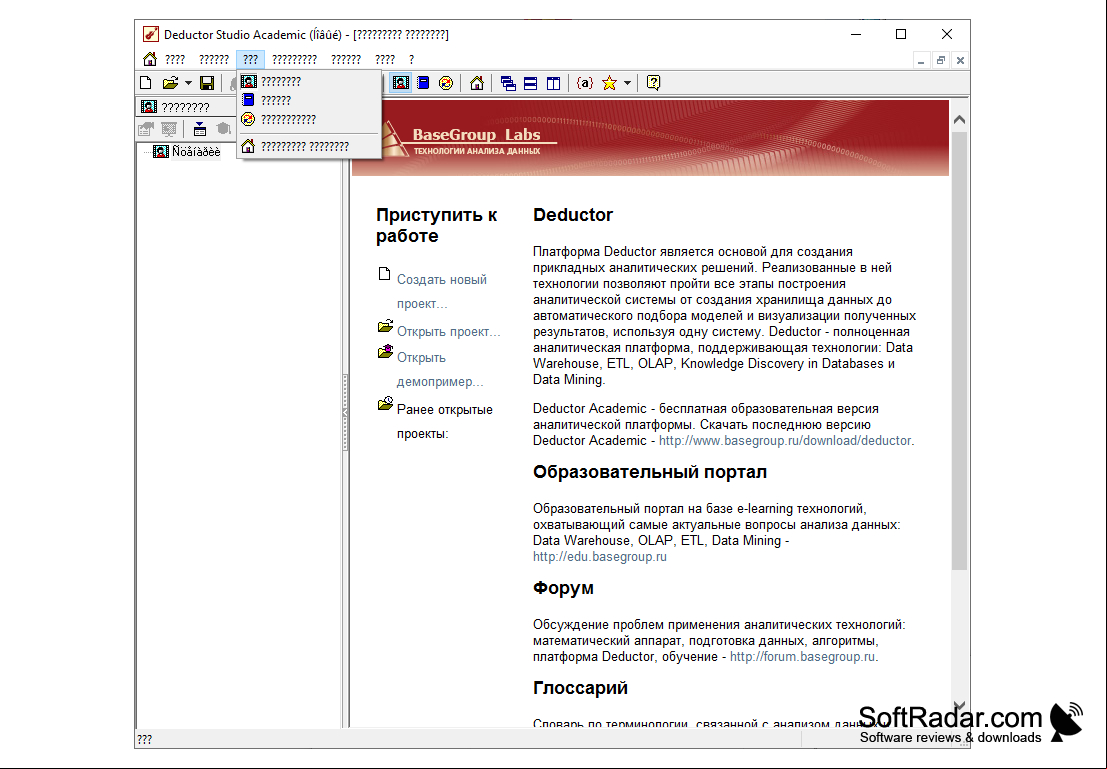
Task: Cascade windows using the overlapping windows icon
Action: coord(508,83)
